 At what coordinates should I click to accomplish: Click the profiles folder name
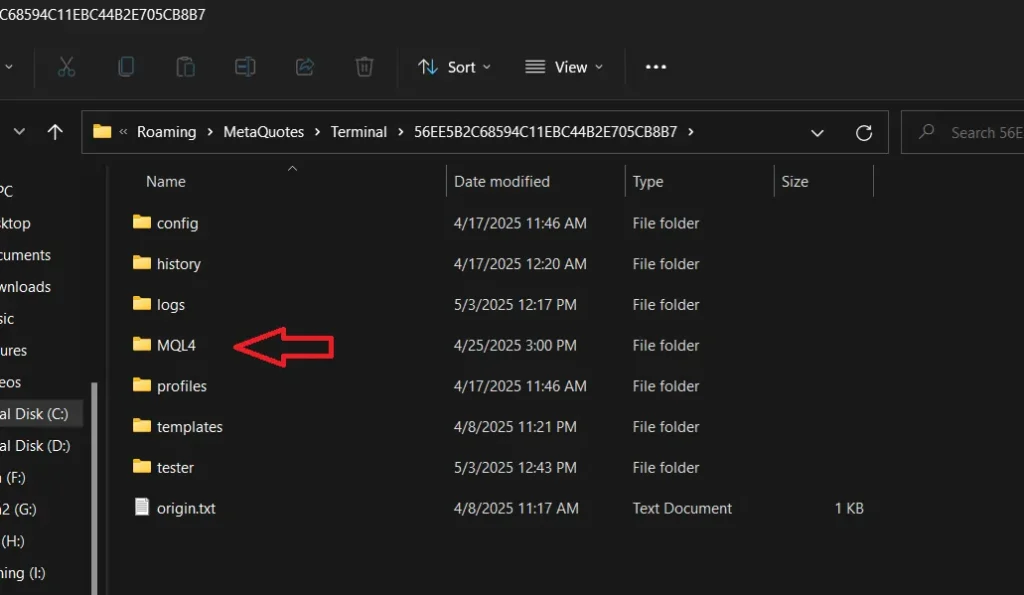[x=182, y=386]
